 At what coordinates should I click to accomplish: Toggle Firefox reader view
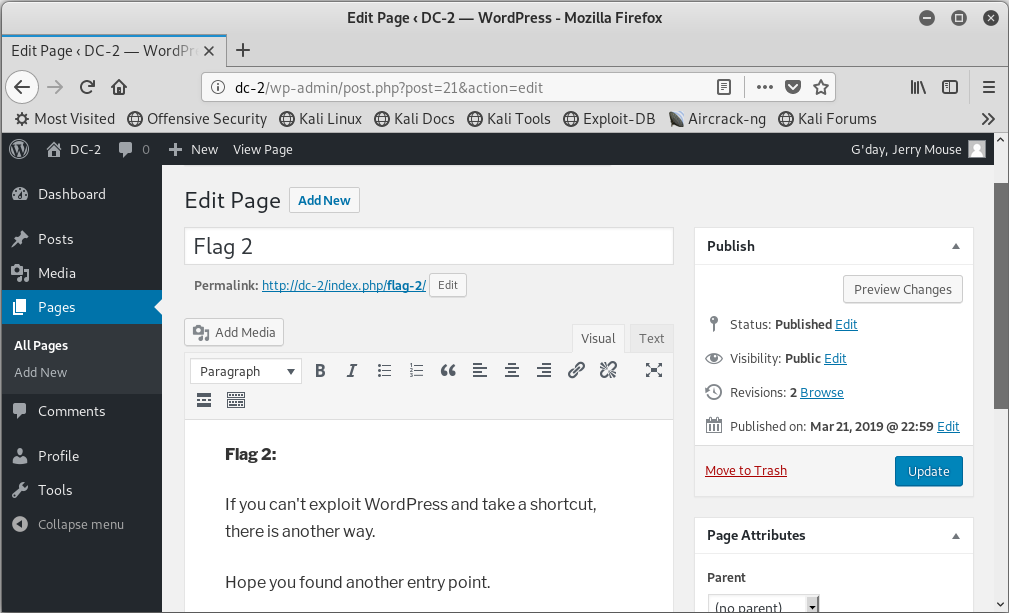click(x=724, y=87)
